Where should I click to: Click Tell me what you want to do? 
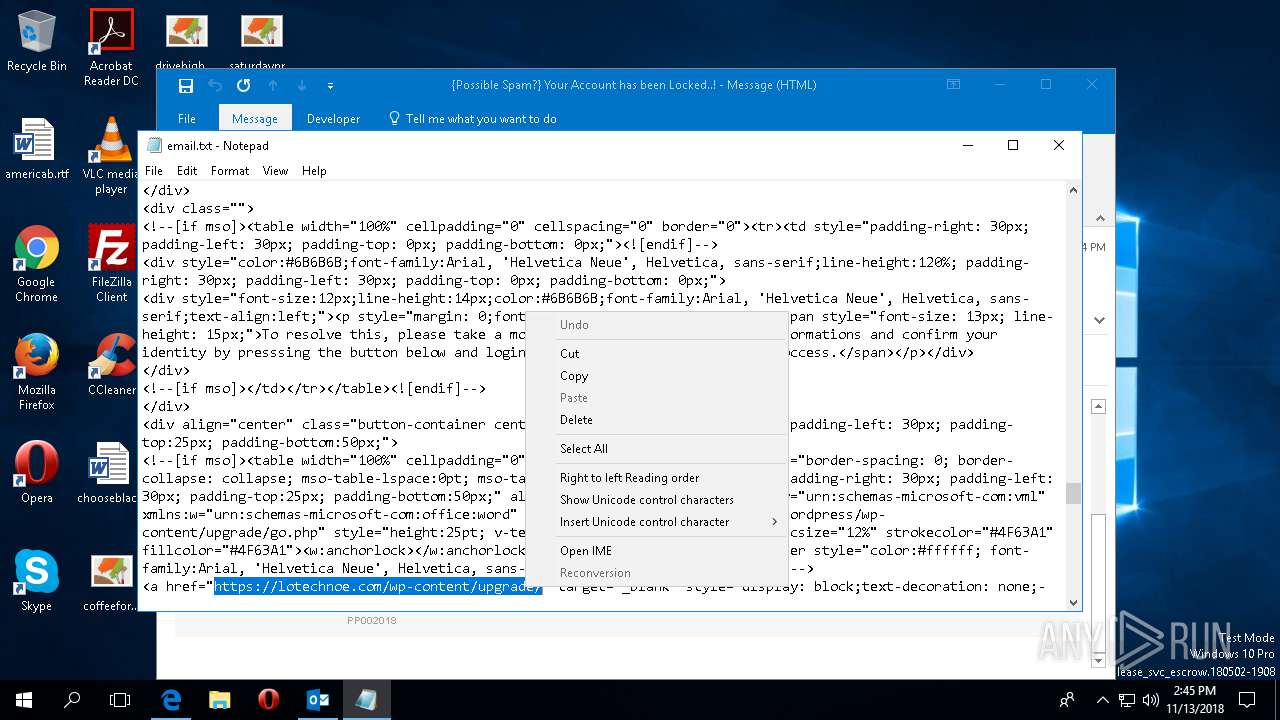tap(471, 118)
